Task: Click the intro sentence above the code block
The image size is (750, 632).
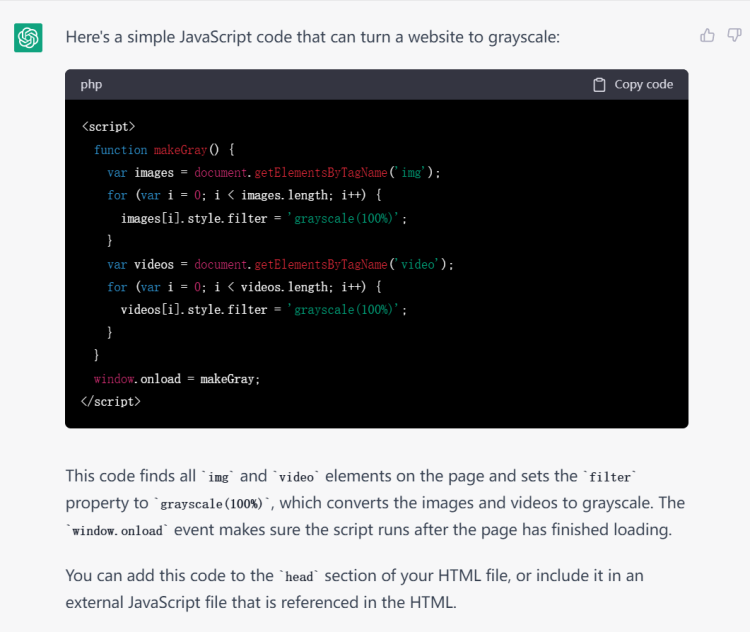Action: click(x=312, y=37)
